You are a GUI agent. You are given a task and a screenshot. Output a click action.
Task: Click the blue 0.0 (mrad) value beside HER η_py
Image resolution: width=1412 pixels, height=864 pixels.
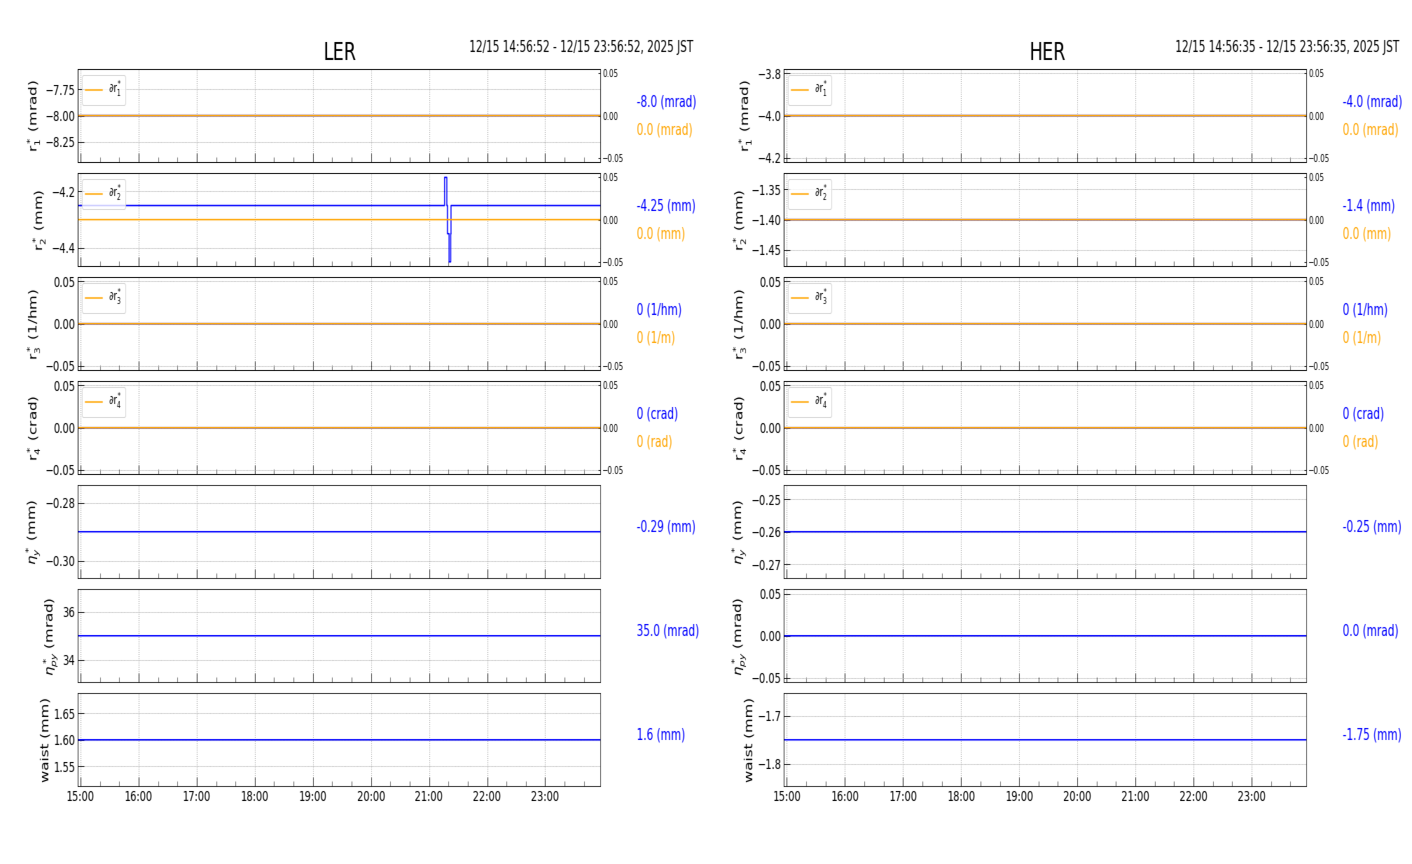pyautogui.click(x=1370, y=631)
